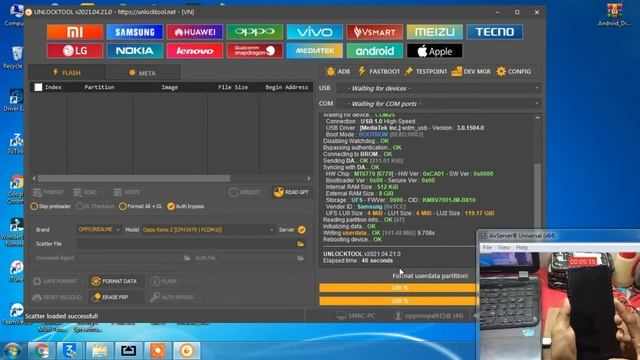Open the Testpoint tool
640x360 pixels.
[426, 71]
